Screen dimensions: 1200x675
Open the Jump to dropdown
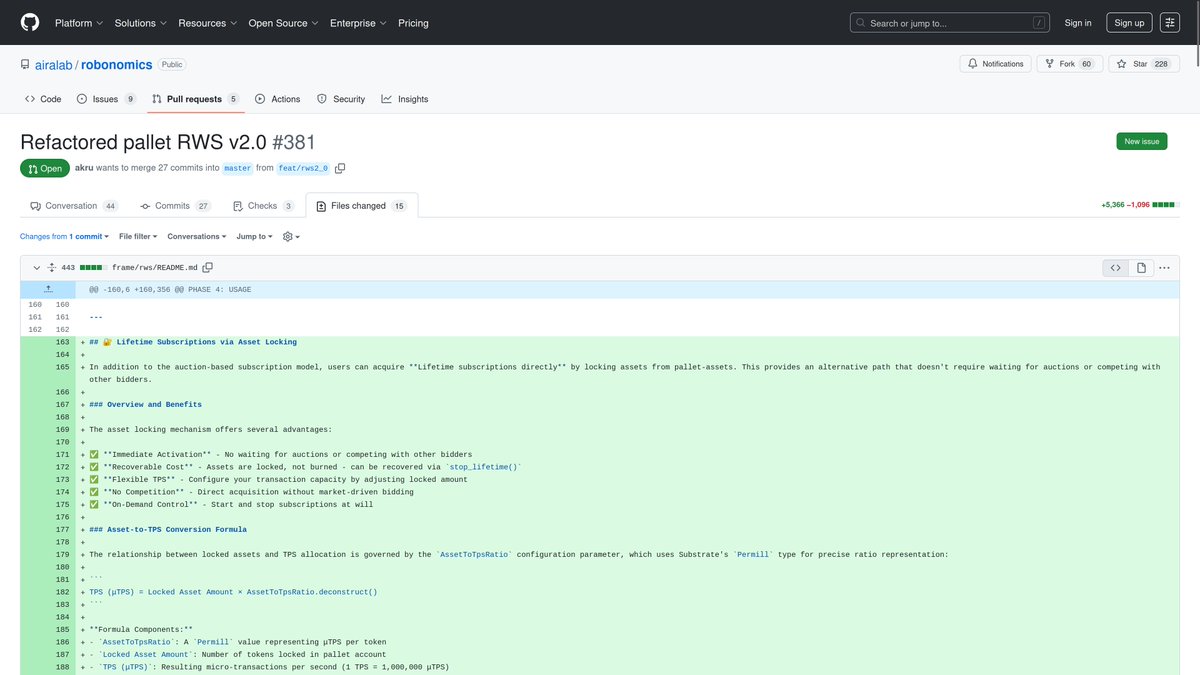coord(254,236)
